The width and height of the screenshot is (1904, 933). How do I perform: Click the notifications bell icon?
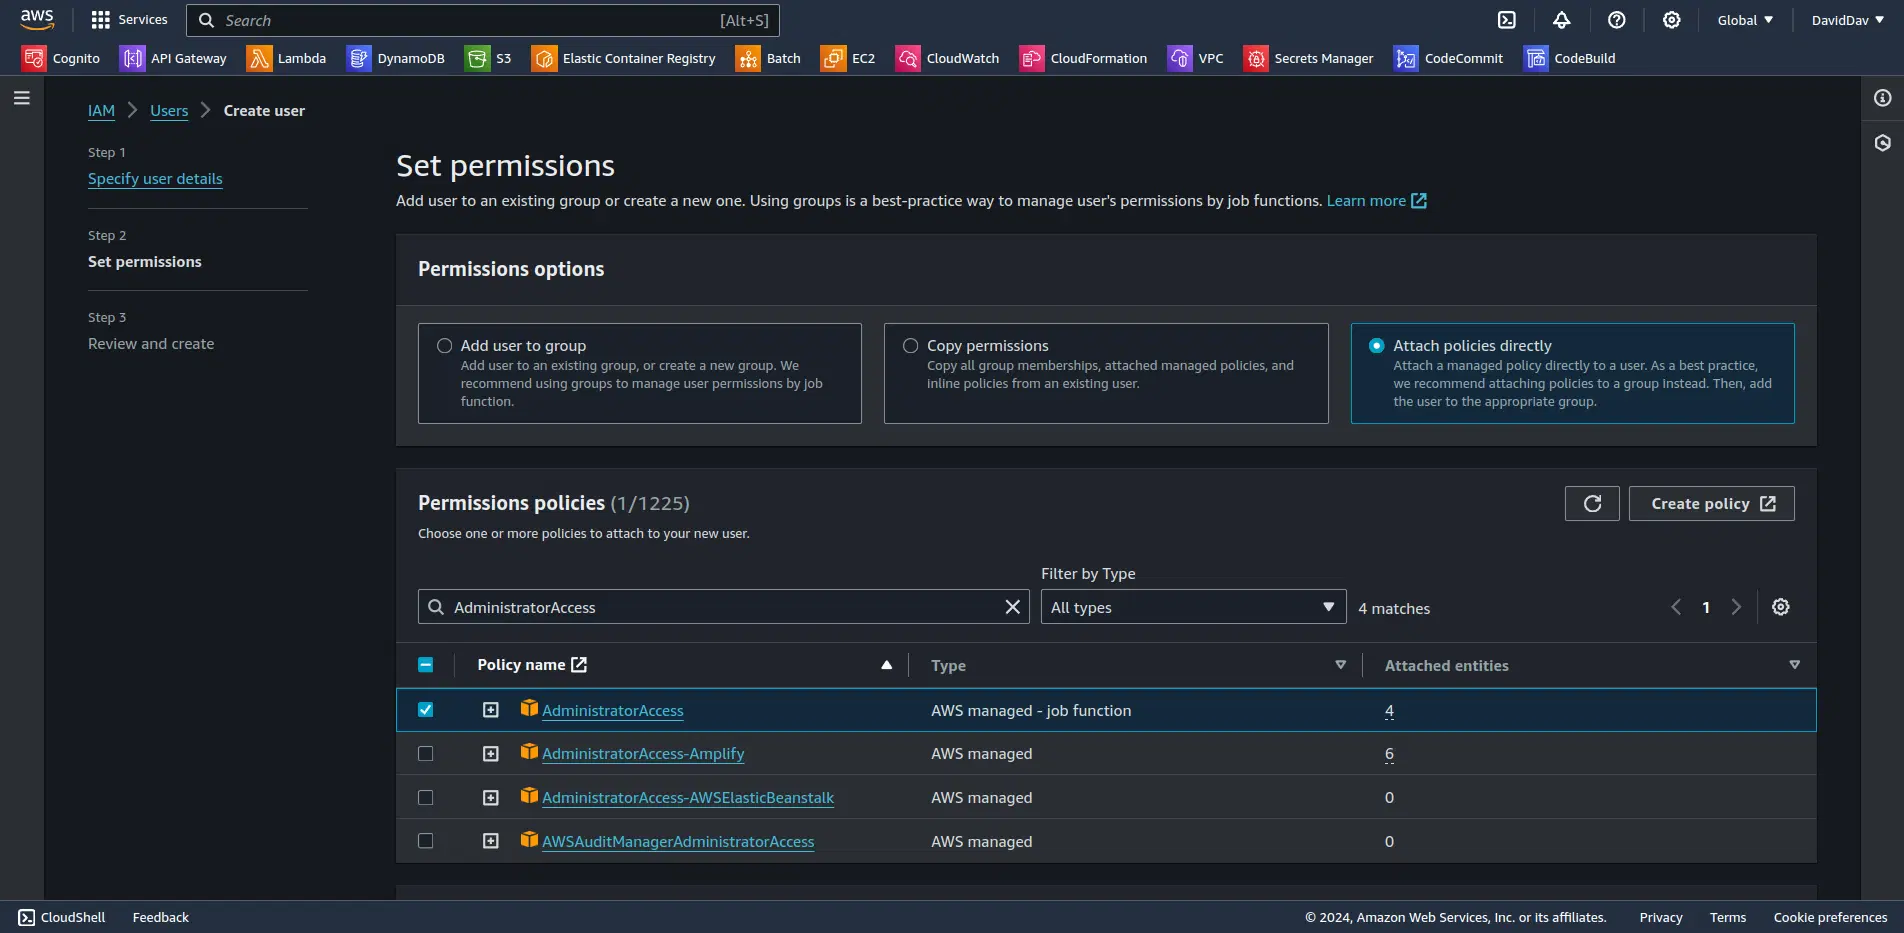click(1561, 20)
